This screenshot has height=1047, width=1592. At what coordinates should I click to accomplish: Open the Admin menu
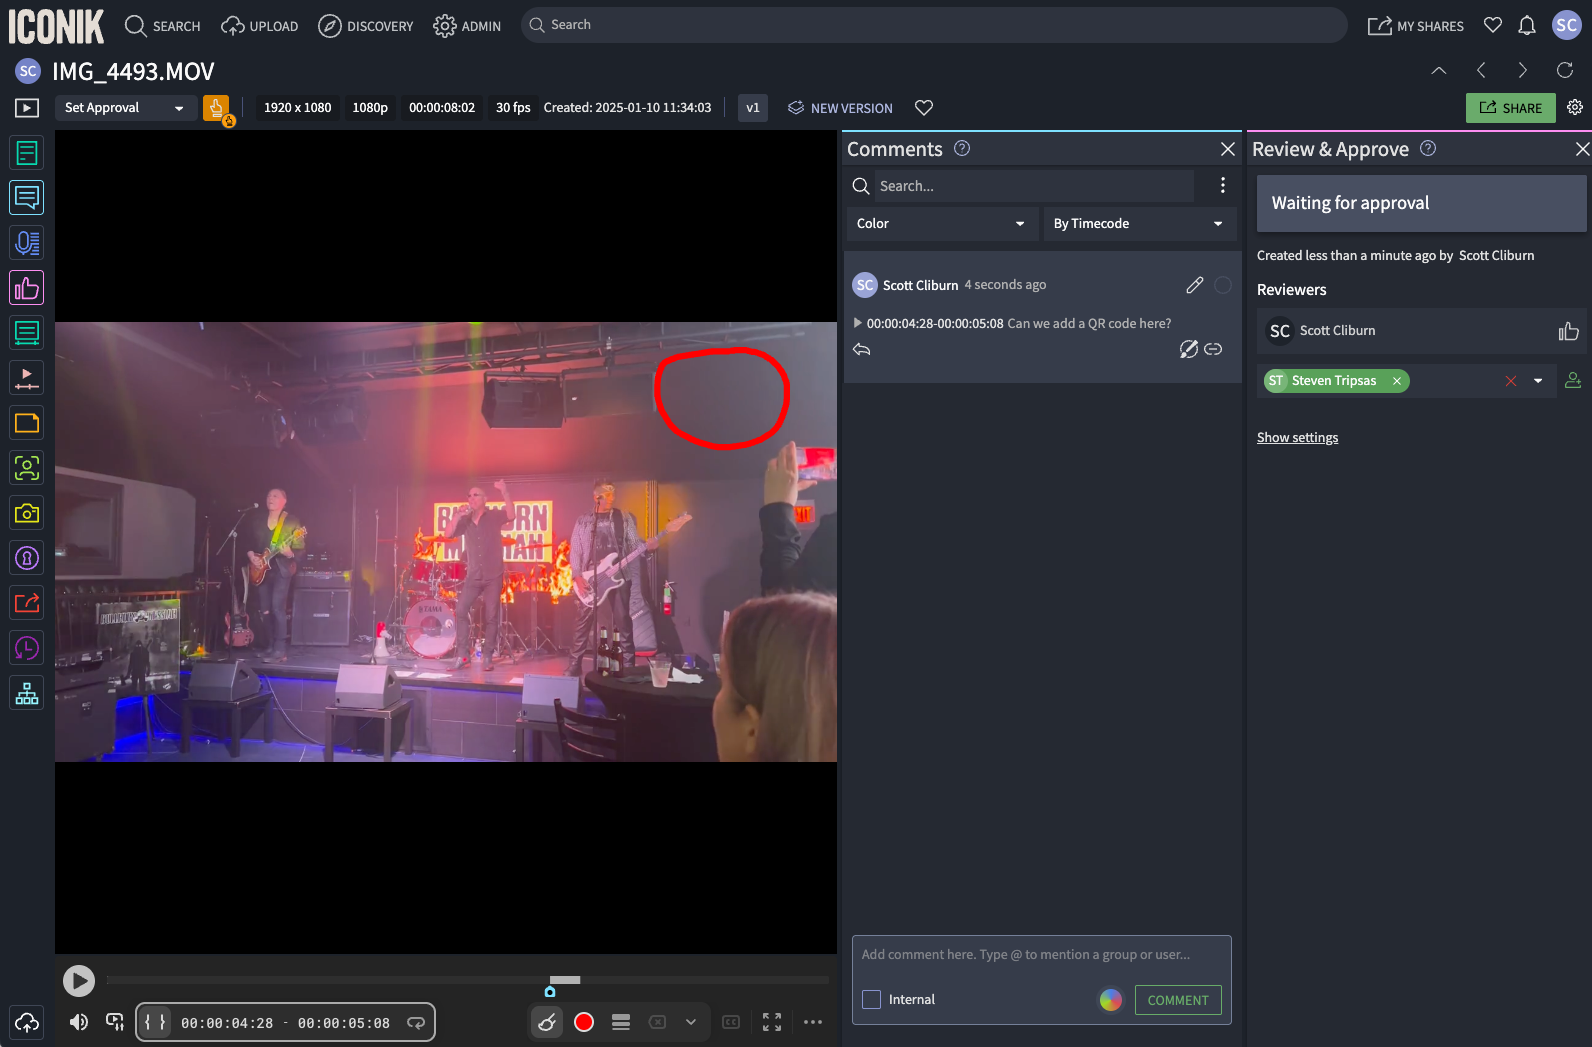pyautogui.click(x=467, y=26)
